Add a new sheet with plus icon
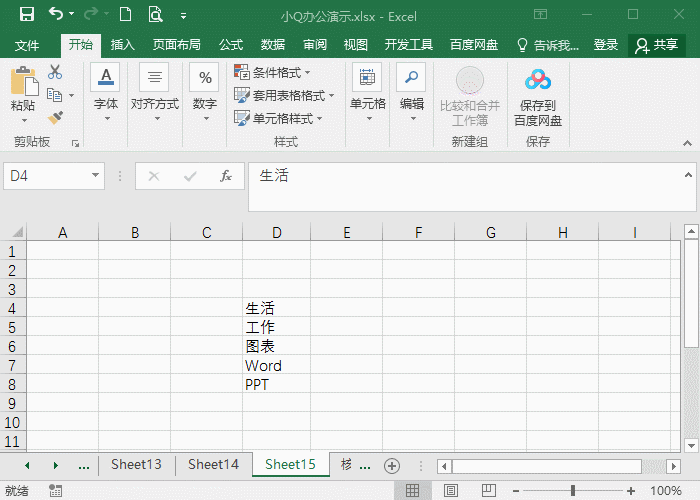 (x=392, y=465)
